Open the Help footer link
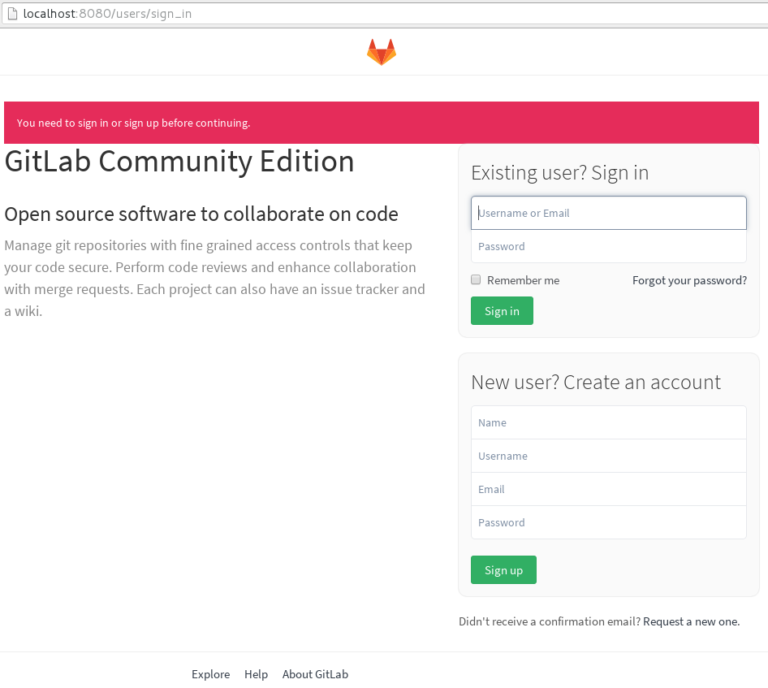 pos(256,674)
